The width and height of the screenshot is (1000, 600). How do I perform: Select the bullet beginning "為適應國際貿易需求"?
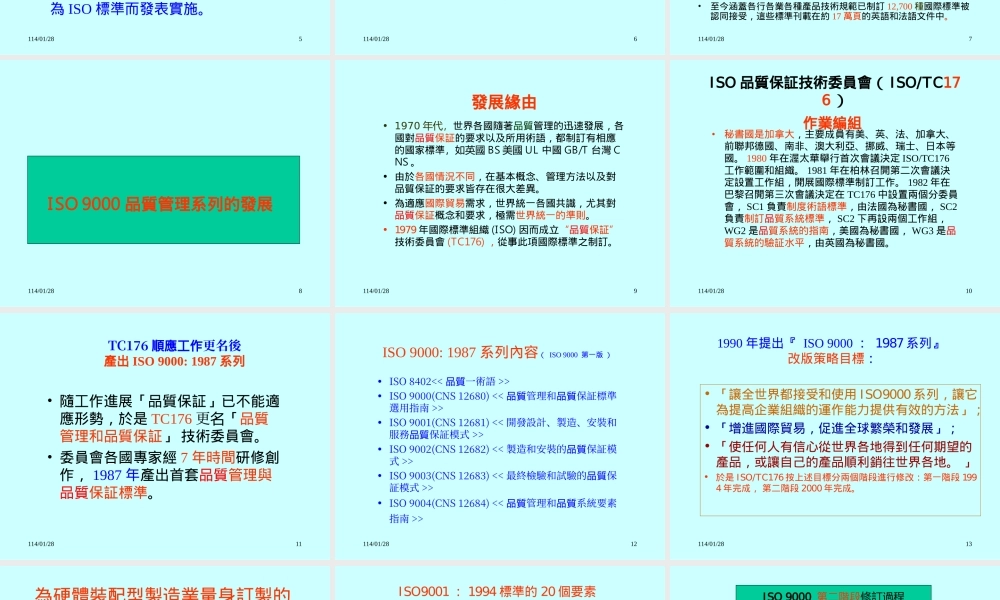click(x=504, y=209)
